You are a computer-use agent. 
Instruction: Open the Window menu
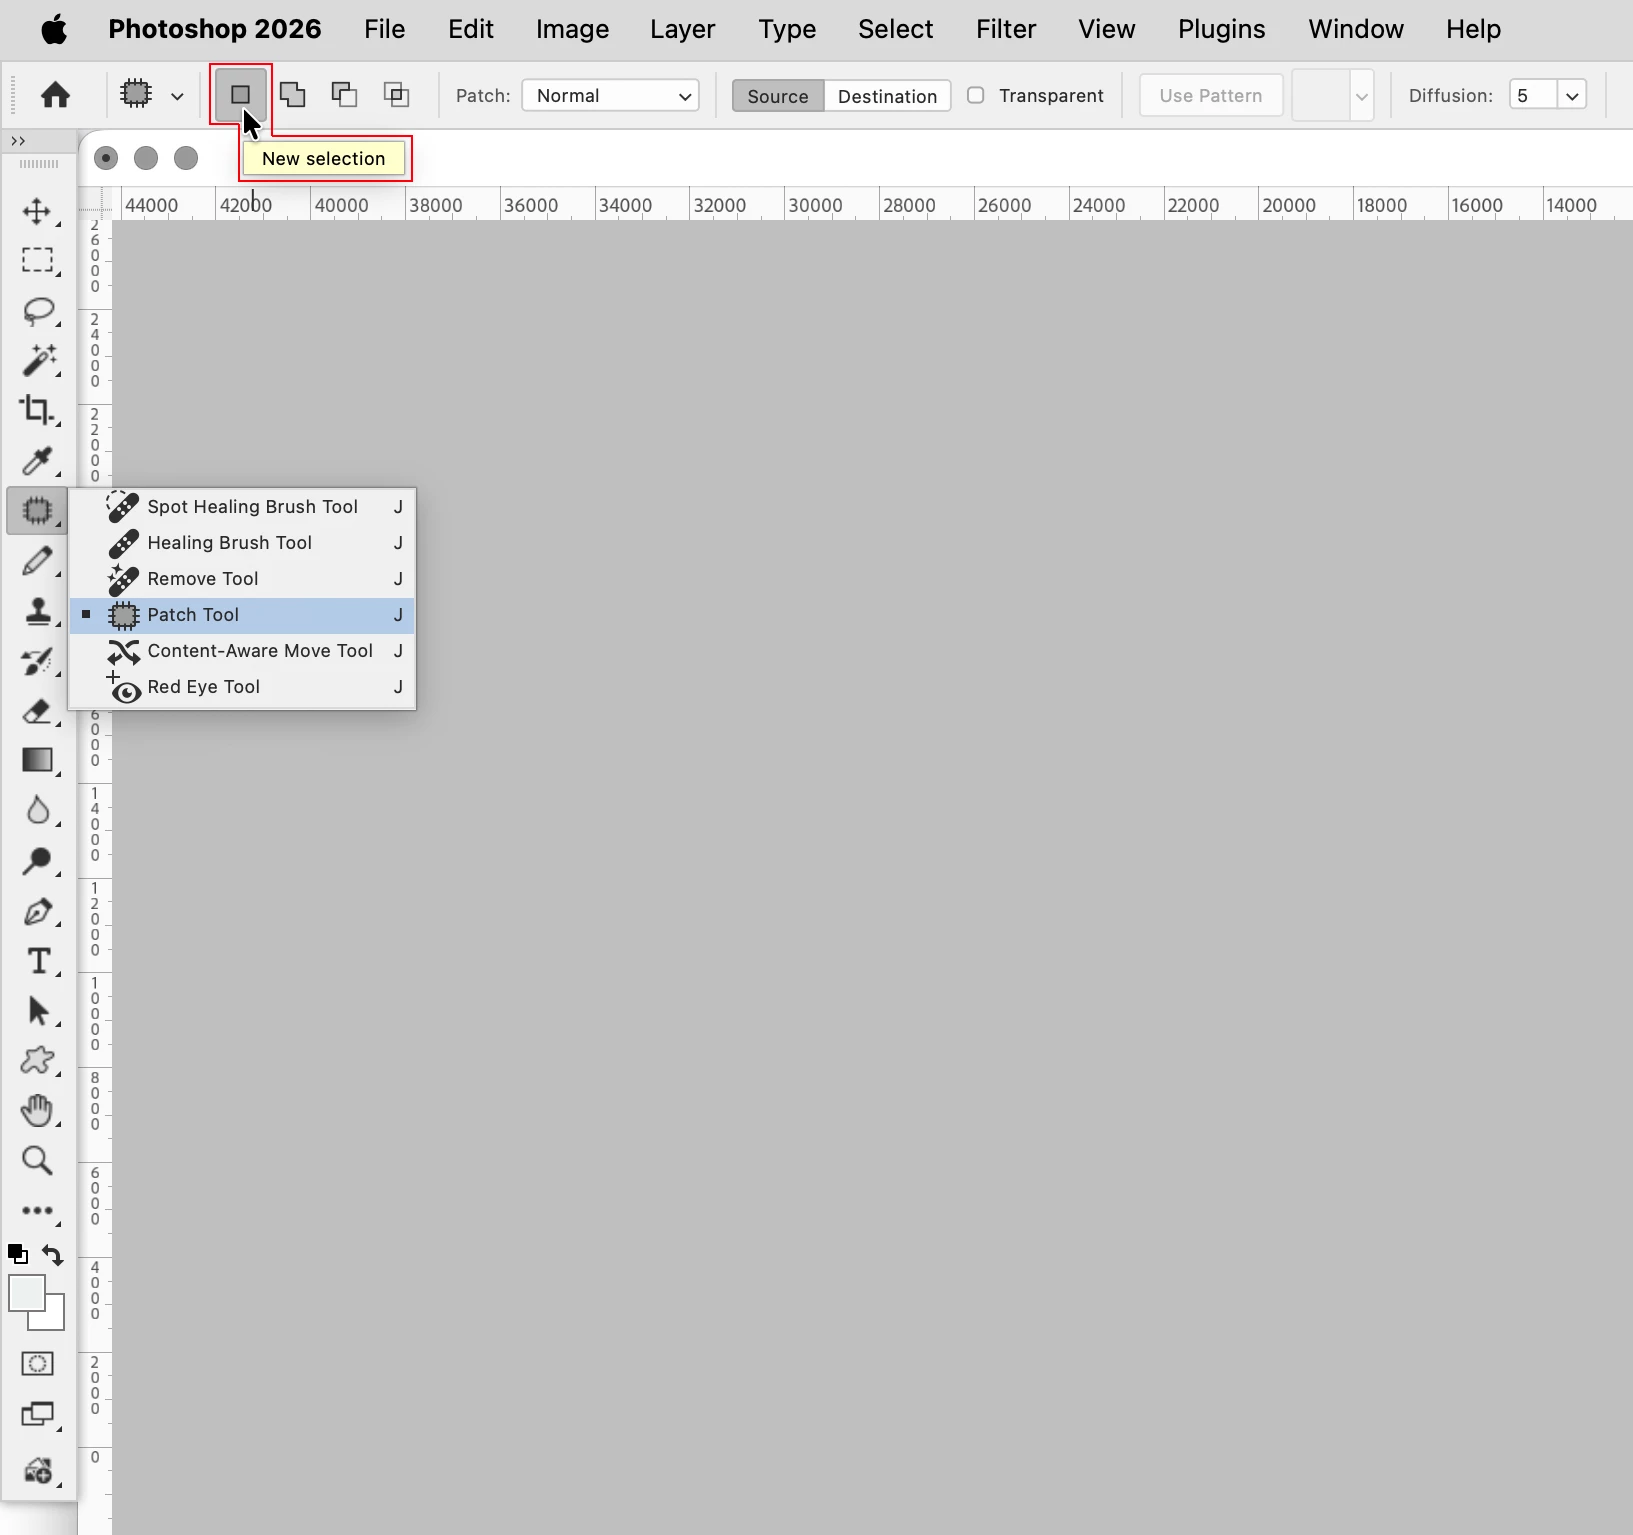tap(1356, 29)
